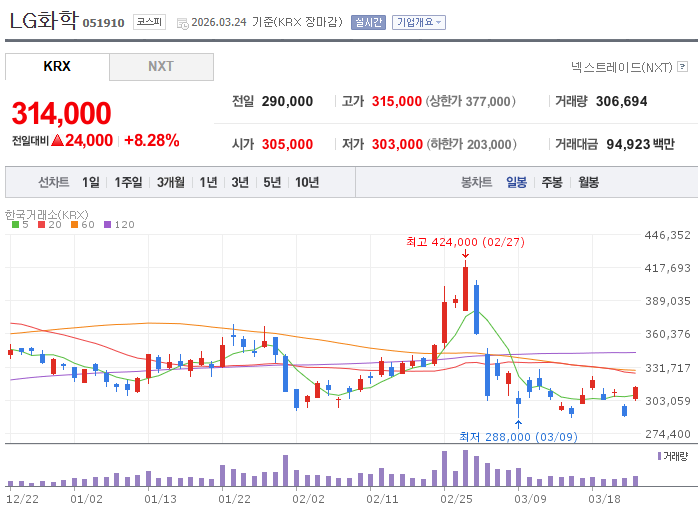Click the 코스피 market badge
This screenshot has height=512, width=698.
click(x=149, y=22)
